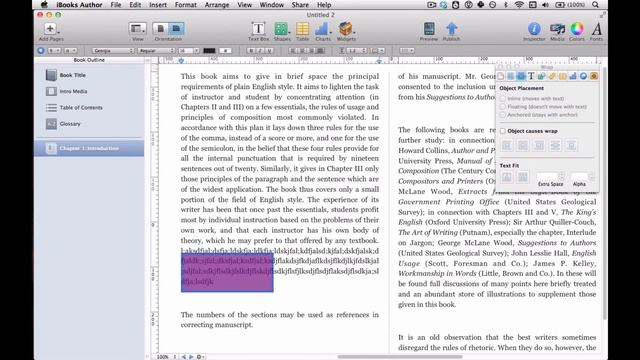Click the text background color swatch
The image size is (640, 360).
(225, 51)
